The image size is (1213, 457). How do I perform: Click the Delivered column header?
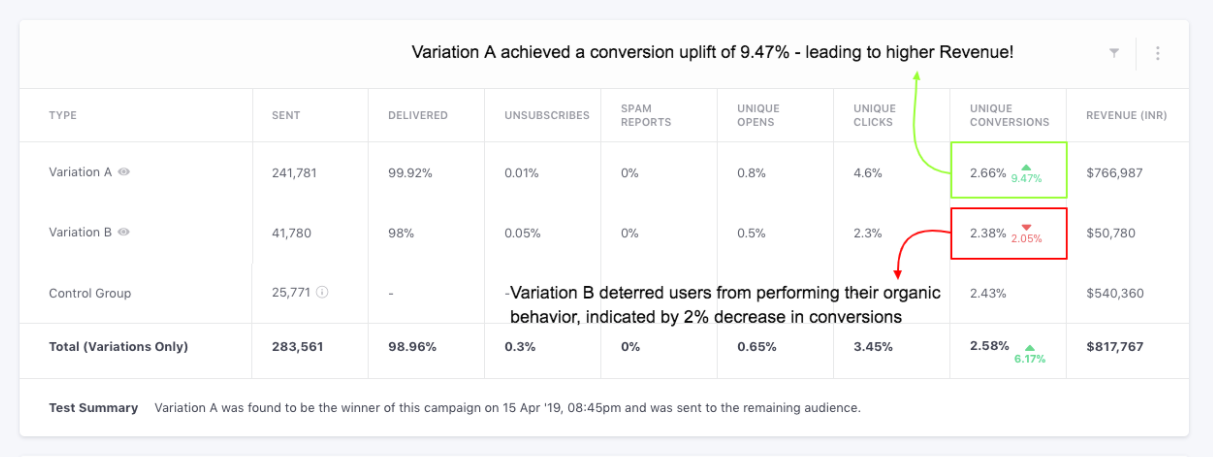tap(418, 115)
